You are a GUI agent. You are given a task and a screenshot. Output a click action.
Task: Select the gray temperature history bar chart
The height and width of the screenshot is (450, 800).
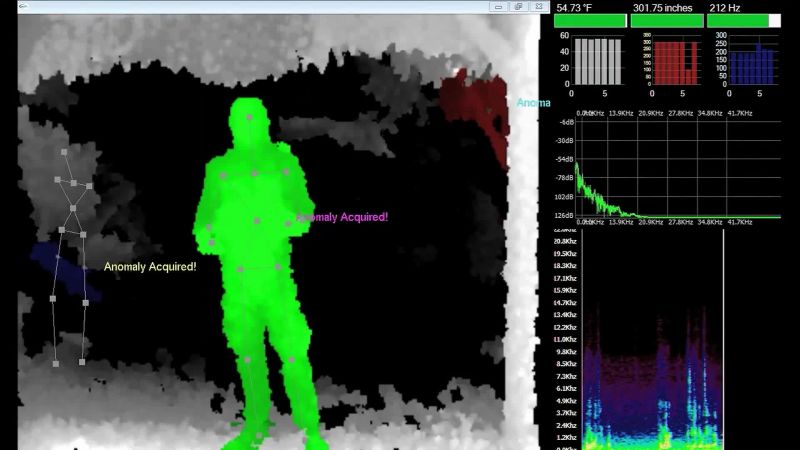click(598, 61)
